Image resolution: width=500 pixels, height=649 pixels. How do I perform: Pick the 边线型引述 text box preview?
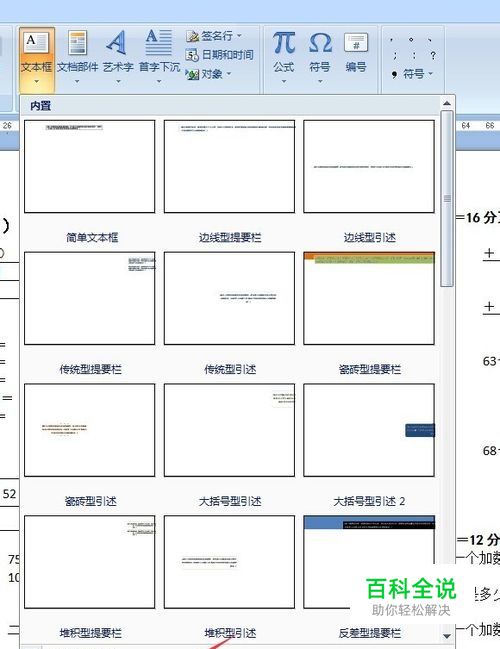(x=369, y=166)
